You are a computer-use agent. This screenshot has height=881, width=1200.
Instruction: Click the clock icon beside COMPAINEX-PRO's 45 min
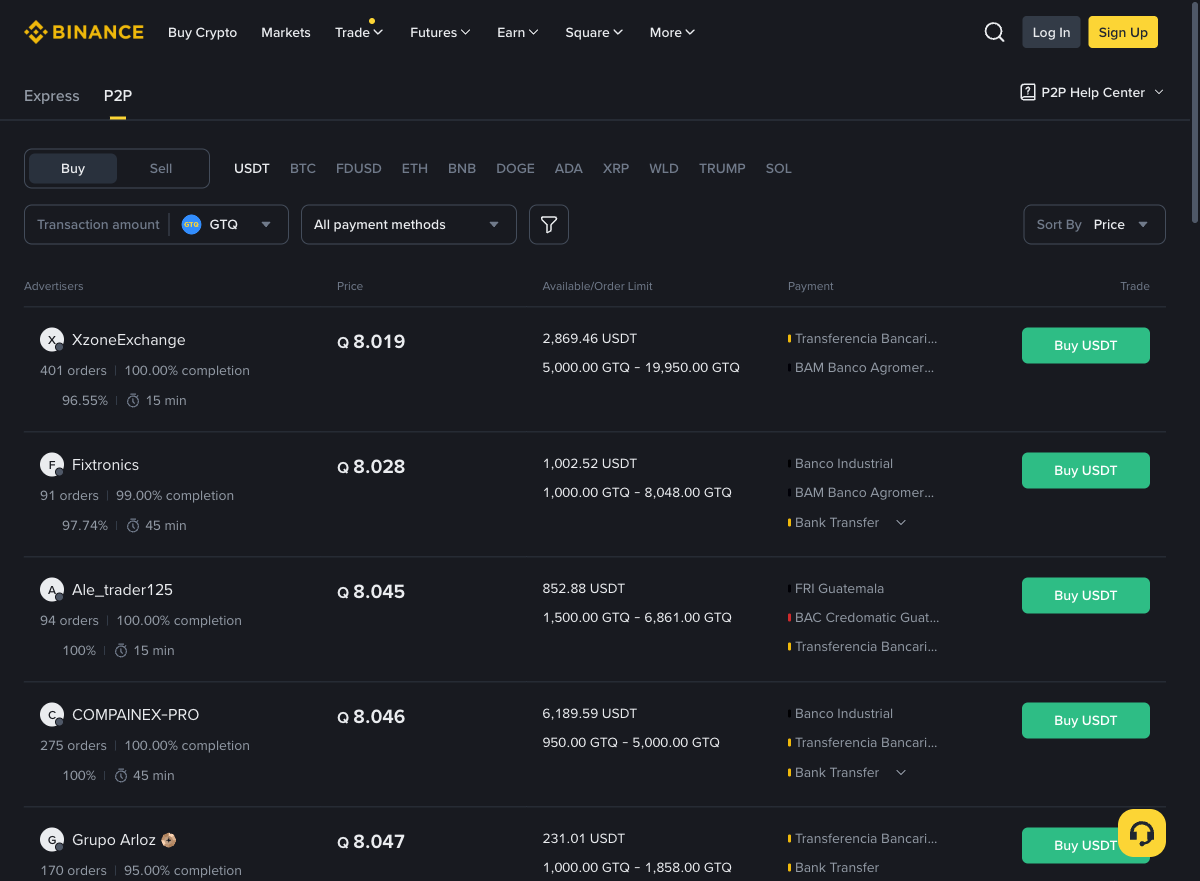point(121,776)
